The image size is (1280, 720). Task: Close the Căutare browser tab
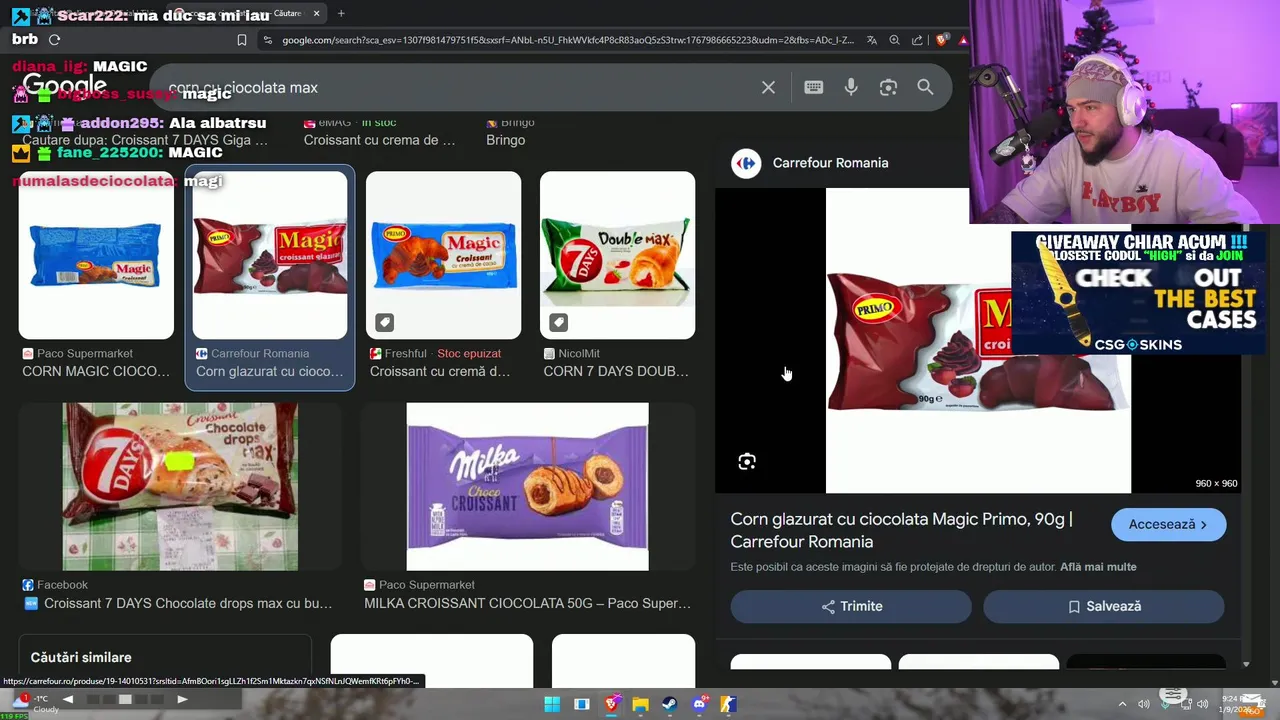[x=316, y=13]
